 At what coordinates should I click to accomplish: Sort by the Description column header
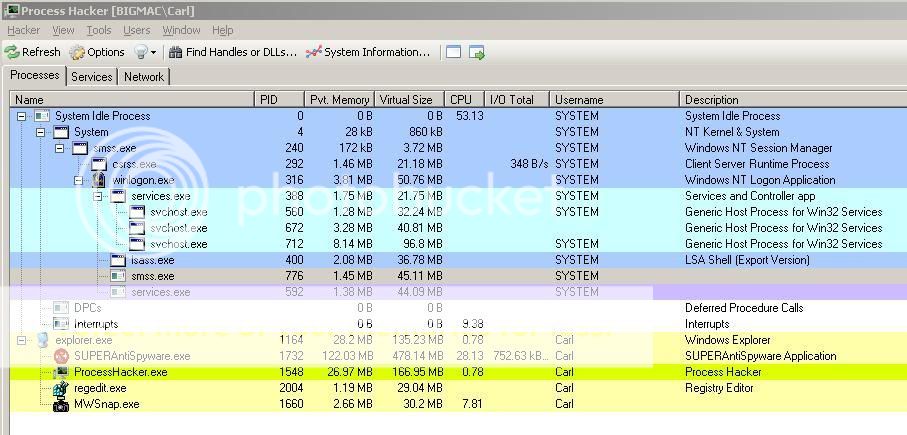793,99
